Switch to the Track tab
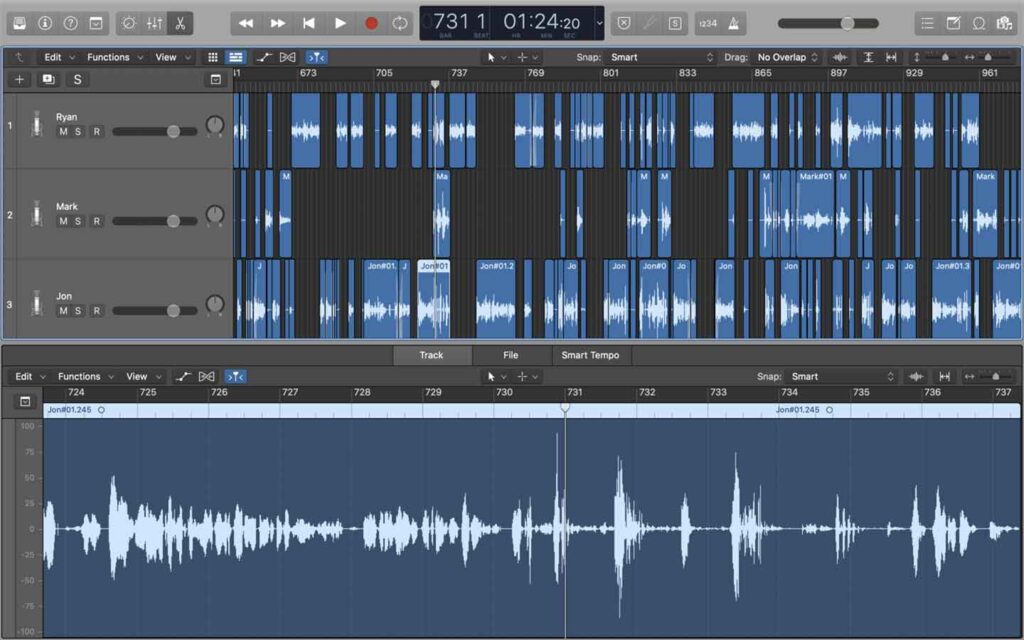Screen dimensions: 1024x640 [x=431, y=355]
